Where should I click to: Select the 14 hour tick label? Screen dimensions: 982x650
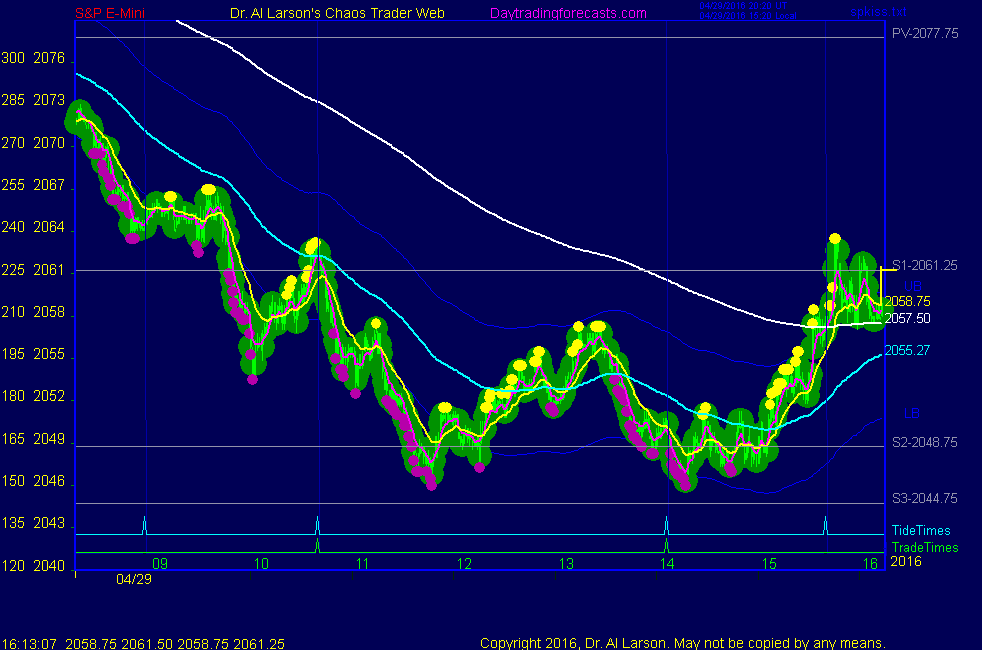pyautogui.click(x=667, y=564)
